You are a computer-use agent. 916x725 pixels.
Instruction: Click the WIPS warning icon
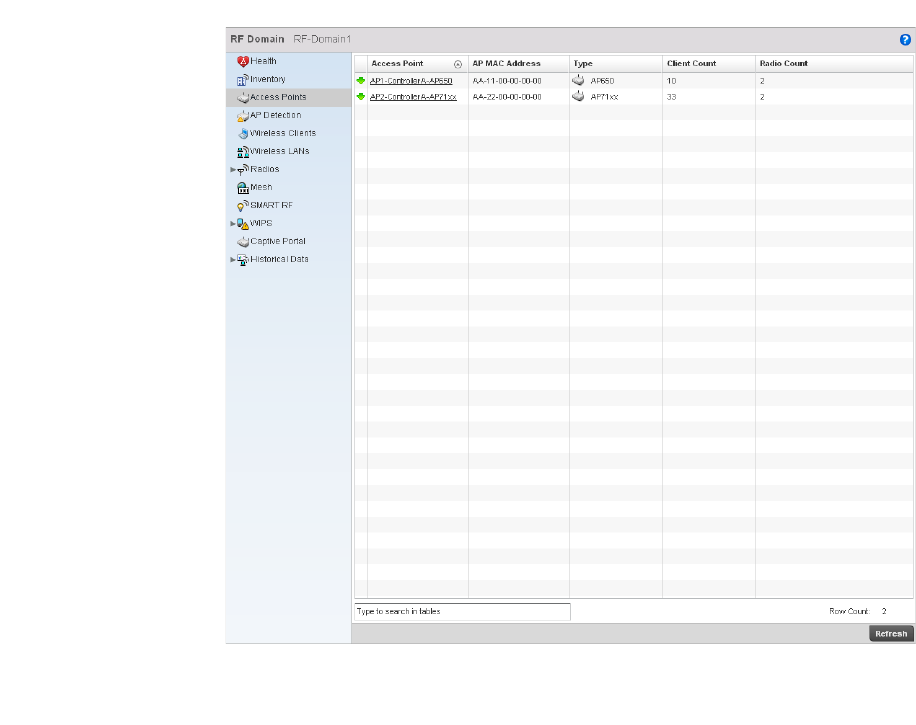(x=243, y=224)
